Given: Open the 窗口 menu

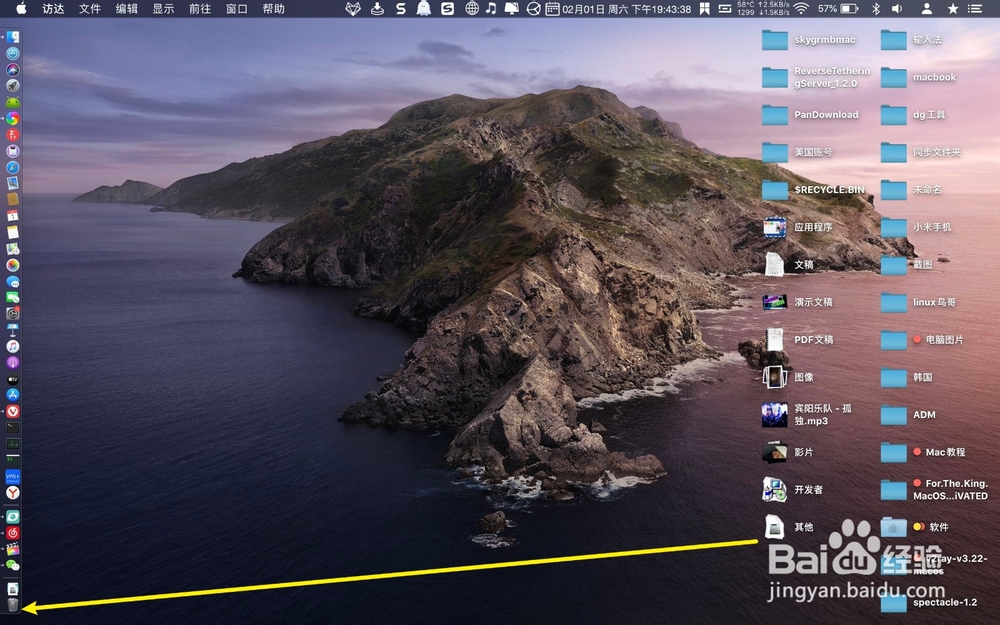Looking at the screenshot, I should coord(237,8).
